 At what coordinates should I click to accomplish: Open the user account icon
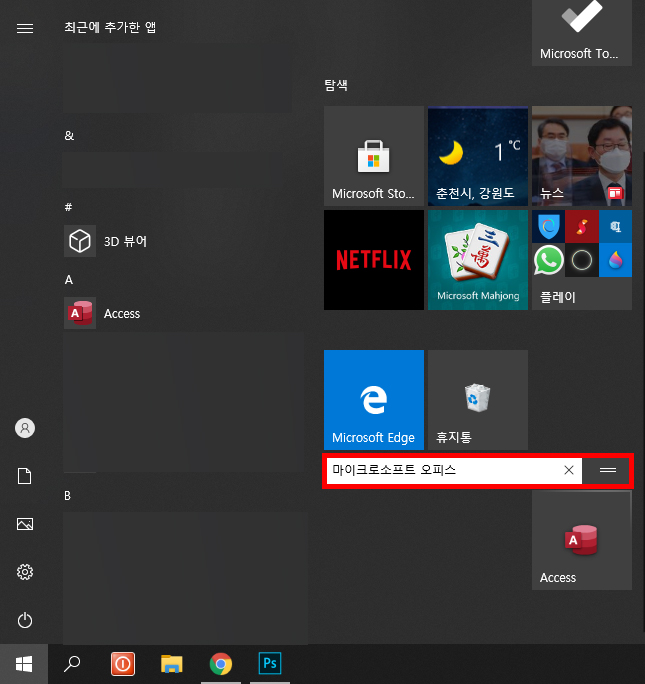pos(25,428)
